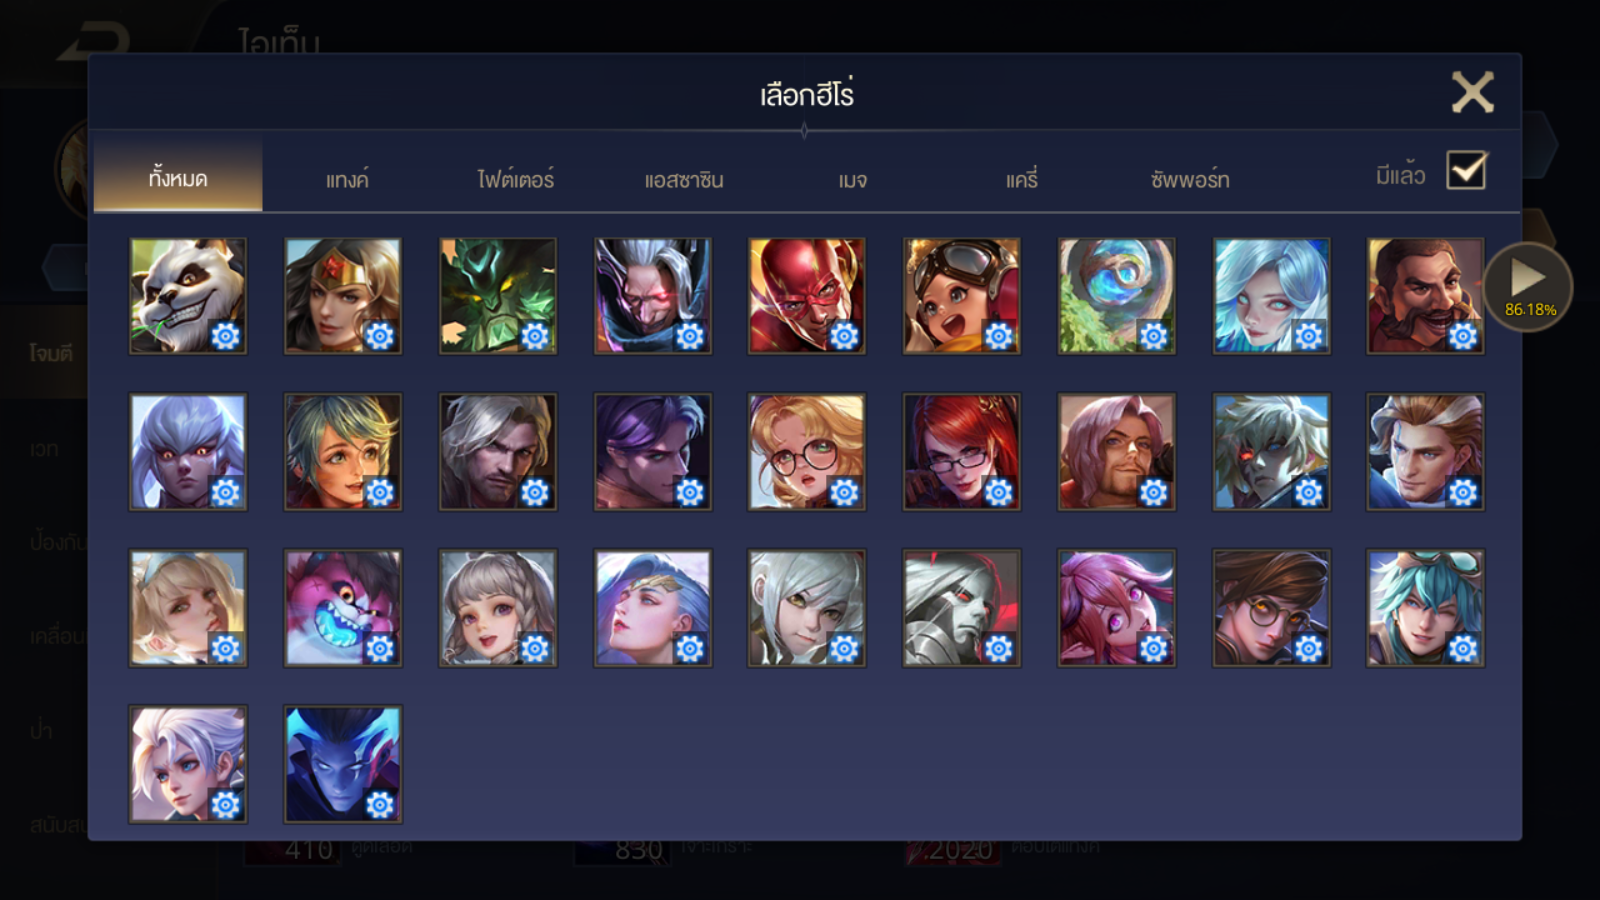Viewport: 1600px width, 900px height.
Task: Pick the teal-haired hero with goggles
Action: (1426, 608)
